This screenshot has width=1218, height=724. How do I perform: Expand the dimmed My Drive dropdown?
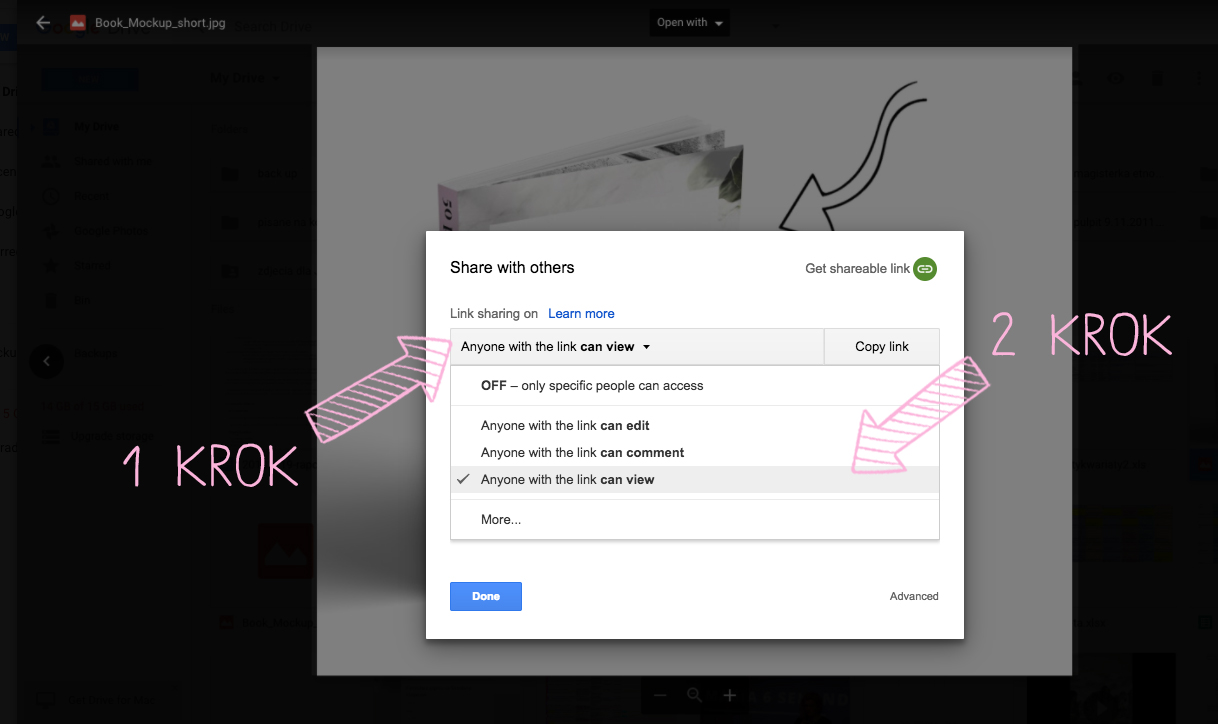pyautogui.click(x=246, y=79)
